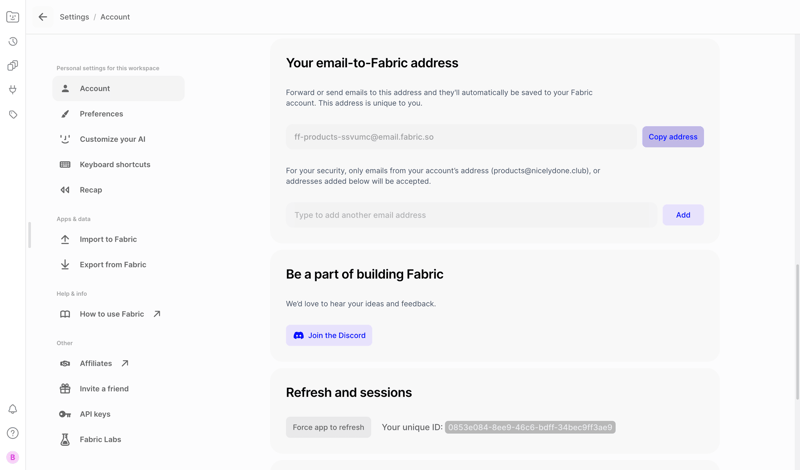800x470 pixels.
Task: Join the Discord server
Action: [x=329, y=335]
